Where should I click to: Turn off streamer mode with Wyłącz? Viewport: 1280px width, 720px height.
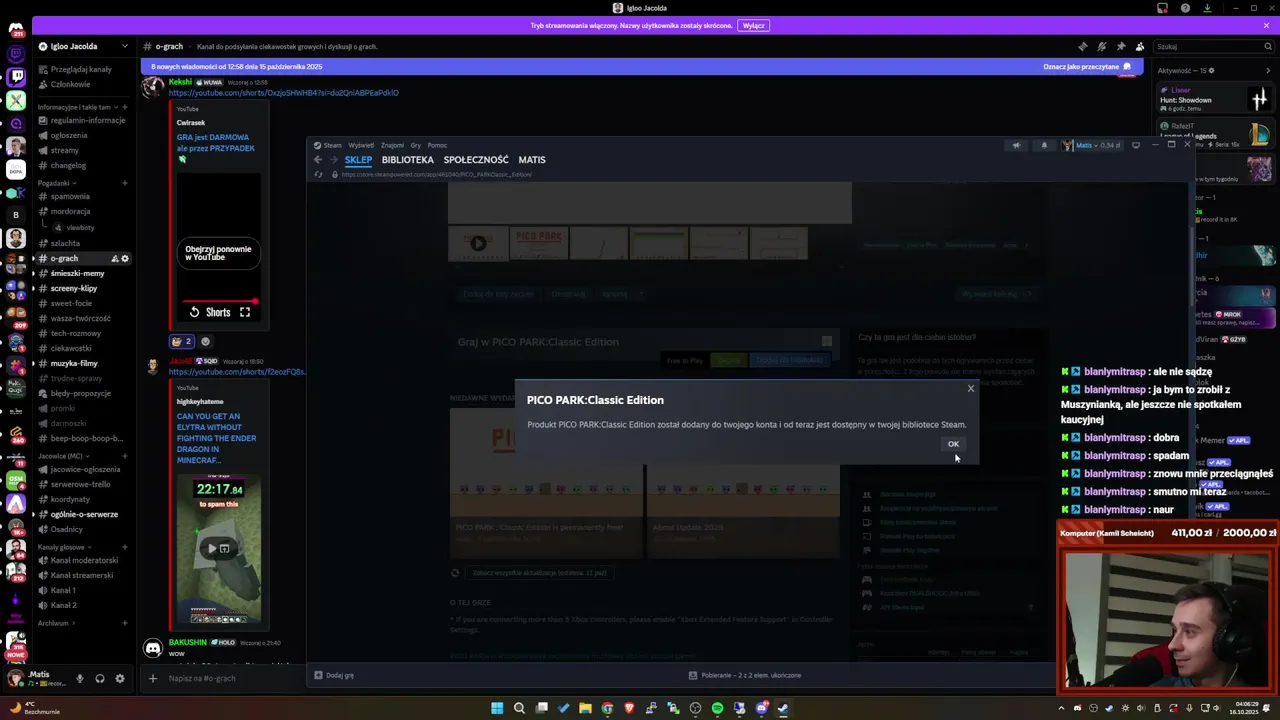(x=753, y=26)
